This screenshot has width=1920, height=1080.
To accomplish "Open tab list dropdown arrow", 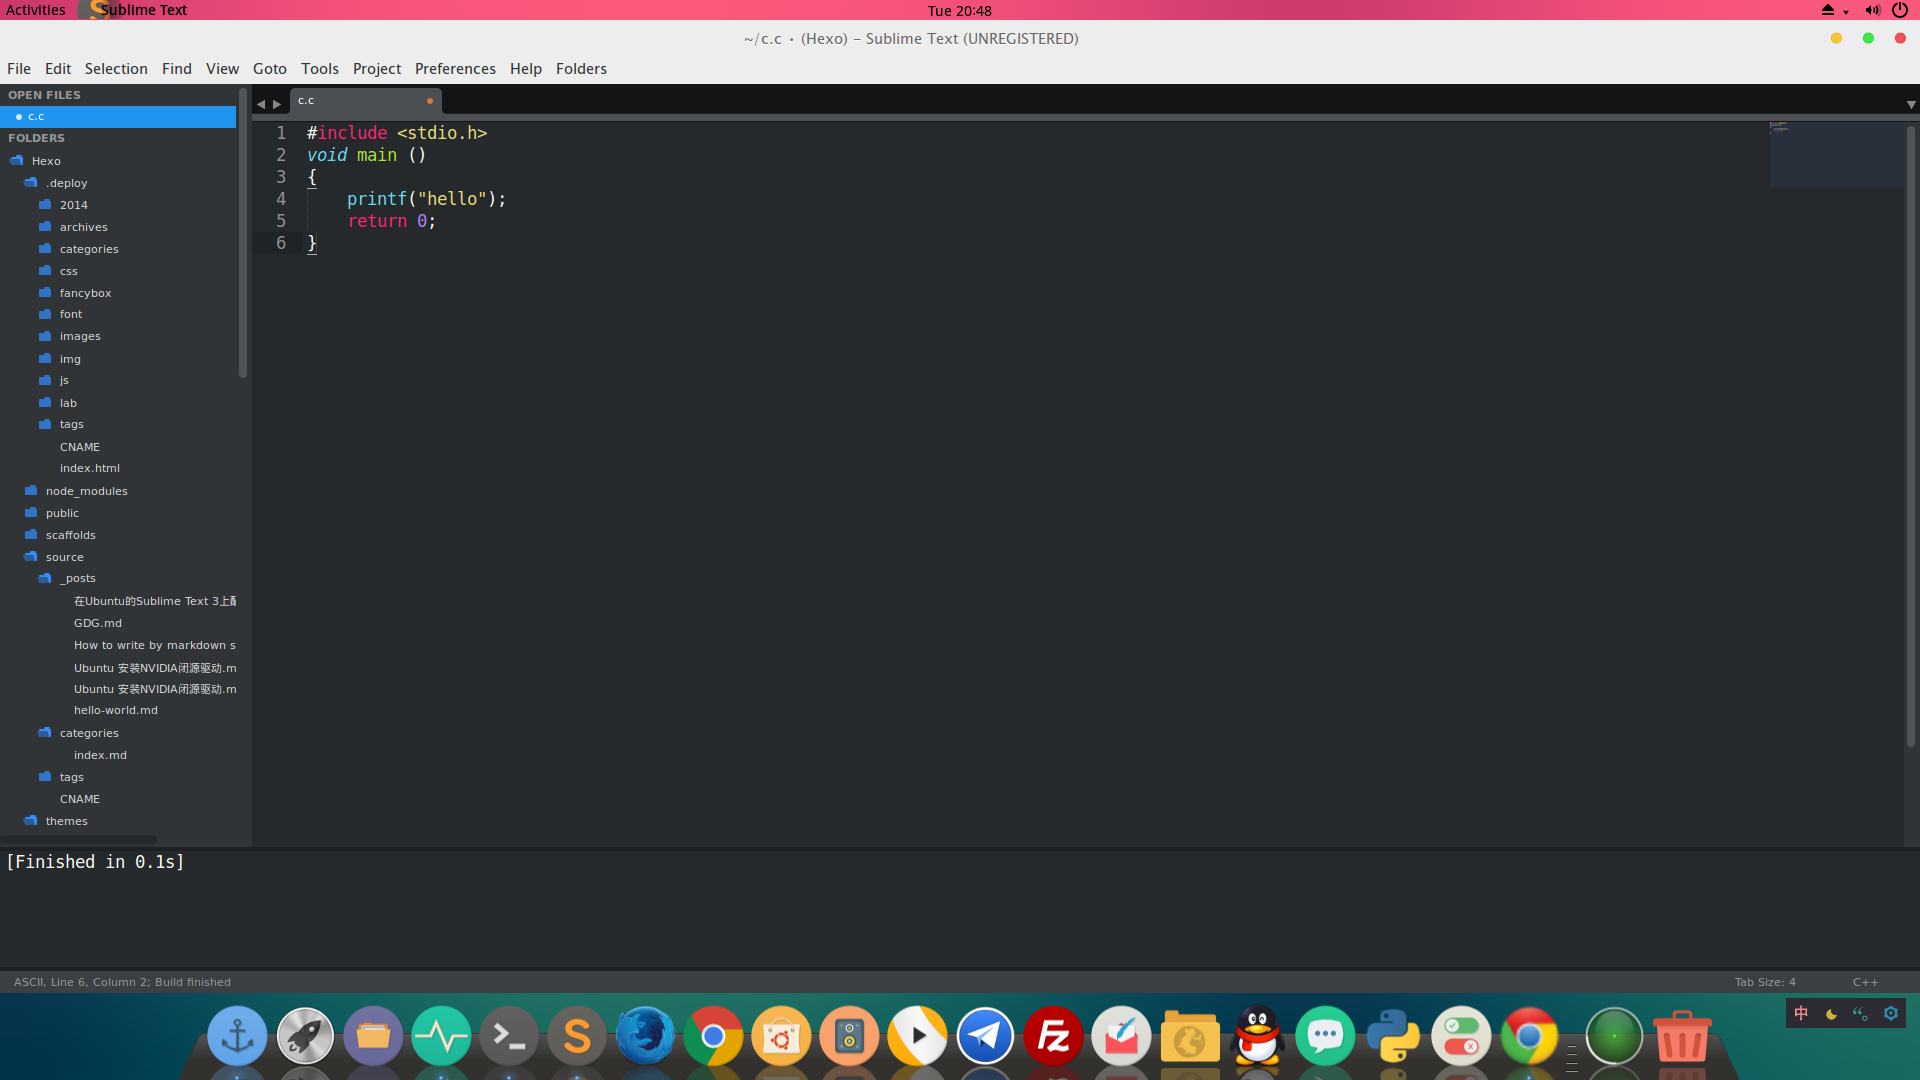I will (1910, 104).
